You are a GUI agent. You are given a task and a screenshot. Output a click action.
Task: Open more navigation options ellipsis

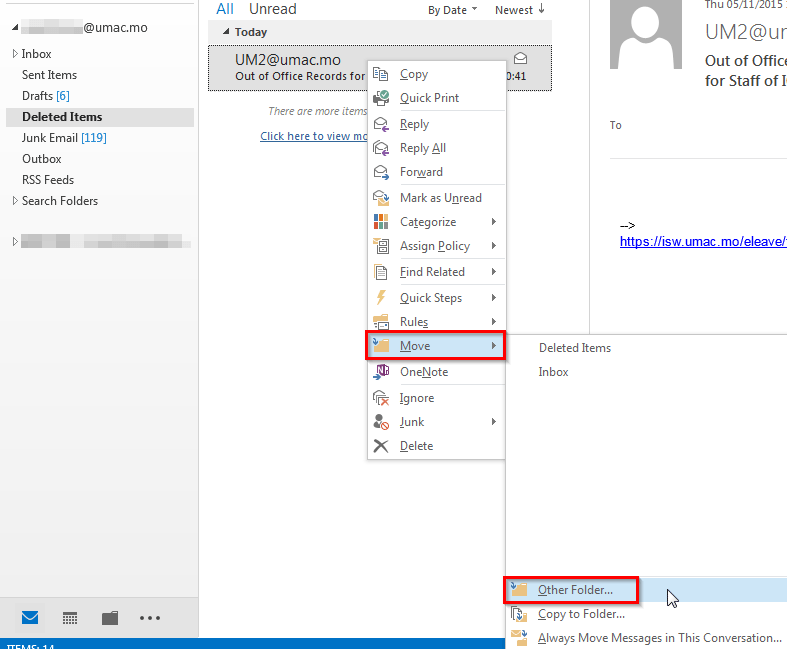point(150,618)
